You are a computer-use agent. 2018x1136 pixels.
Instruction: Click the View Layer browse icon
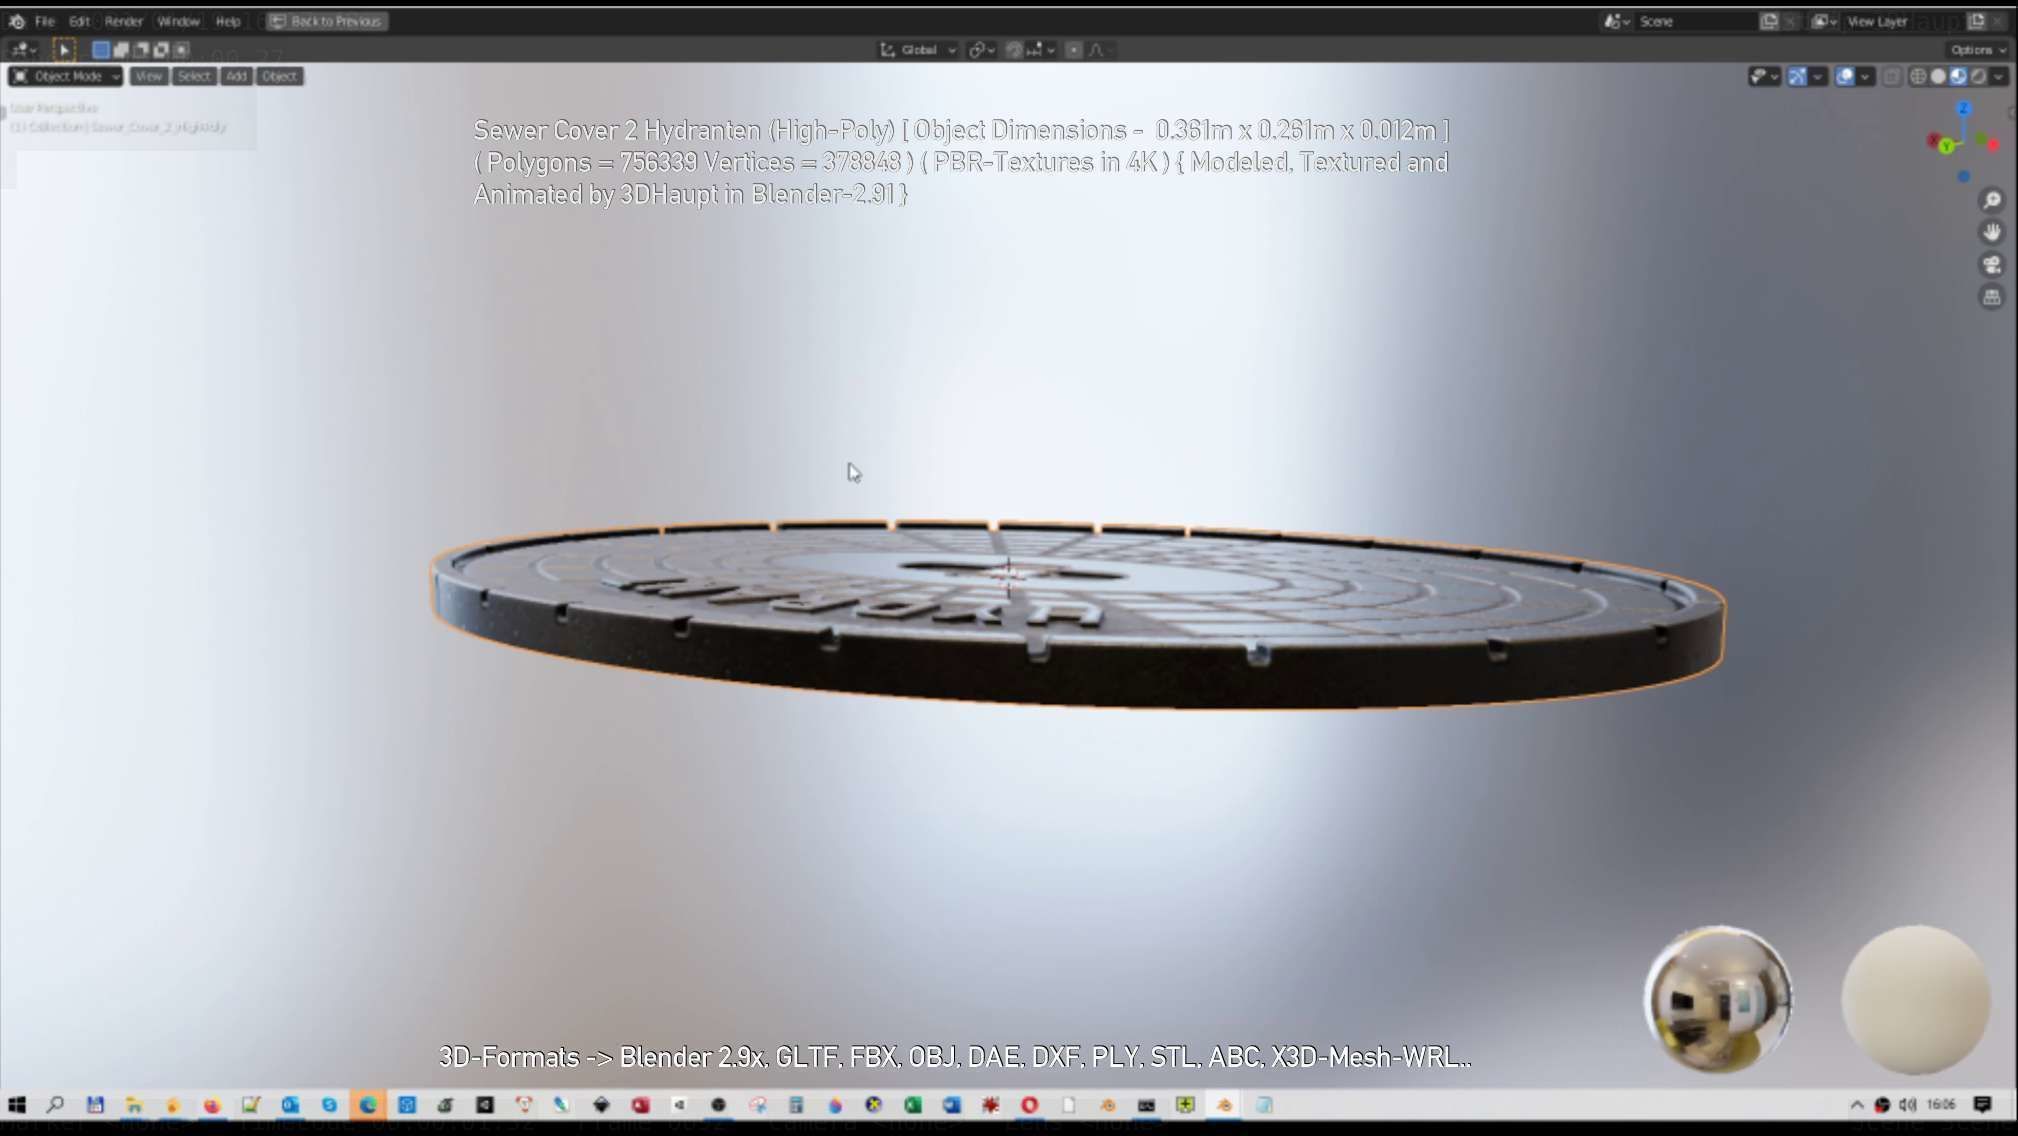coord(1824,21)
